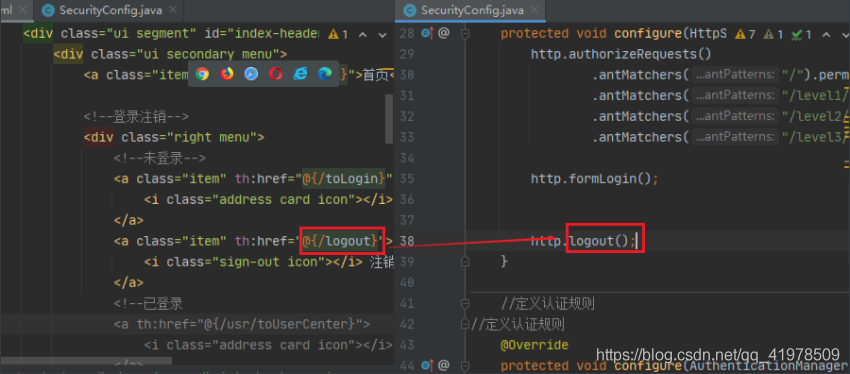This screenshot has height=374, width=850.
Task: Click the "/level1/ pattern string
Action: point(815,95)
